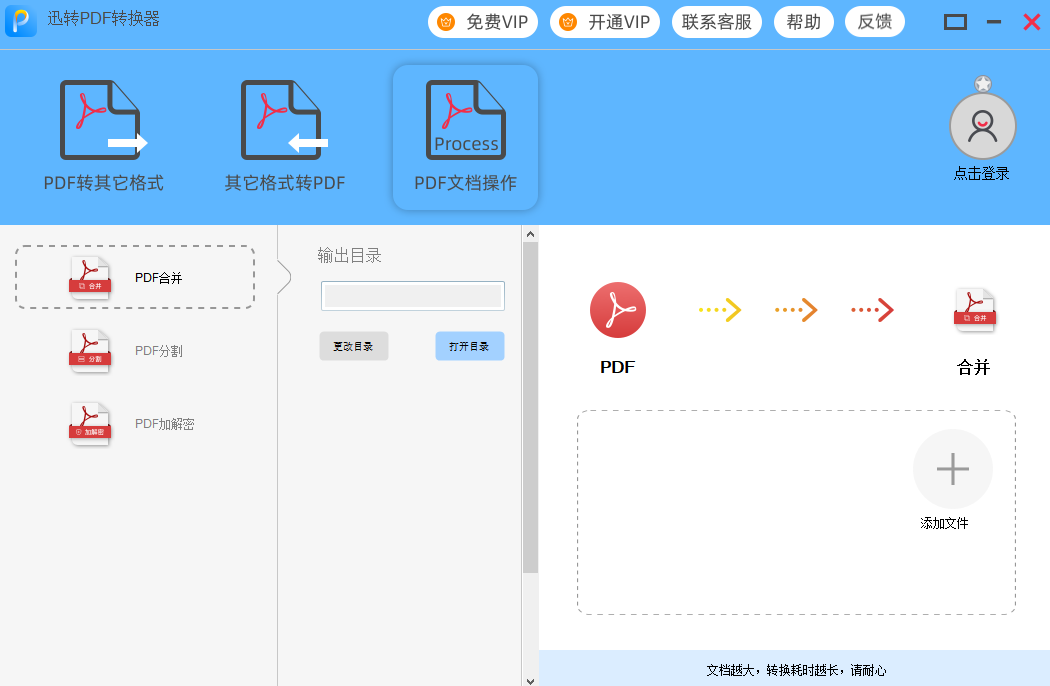Click the star badge above the avatar
This screenshot has height=686, width=1050.
pyautogui.click(x=983, y=84)
